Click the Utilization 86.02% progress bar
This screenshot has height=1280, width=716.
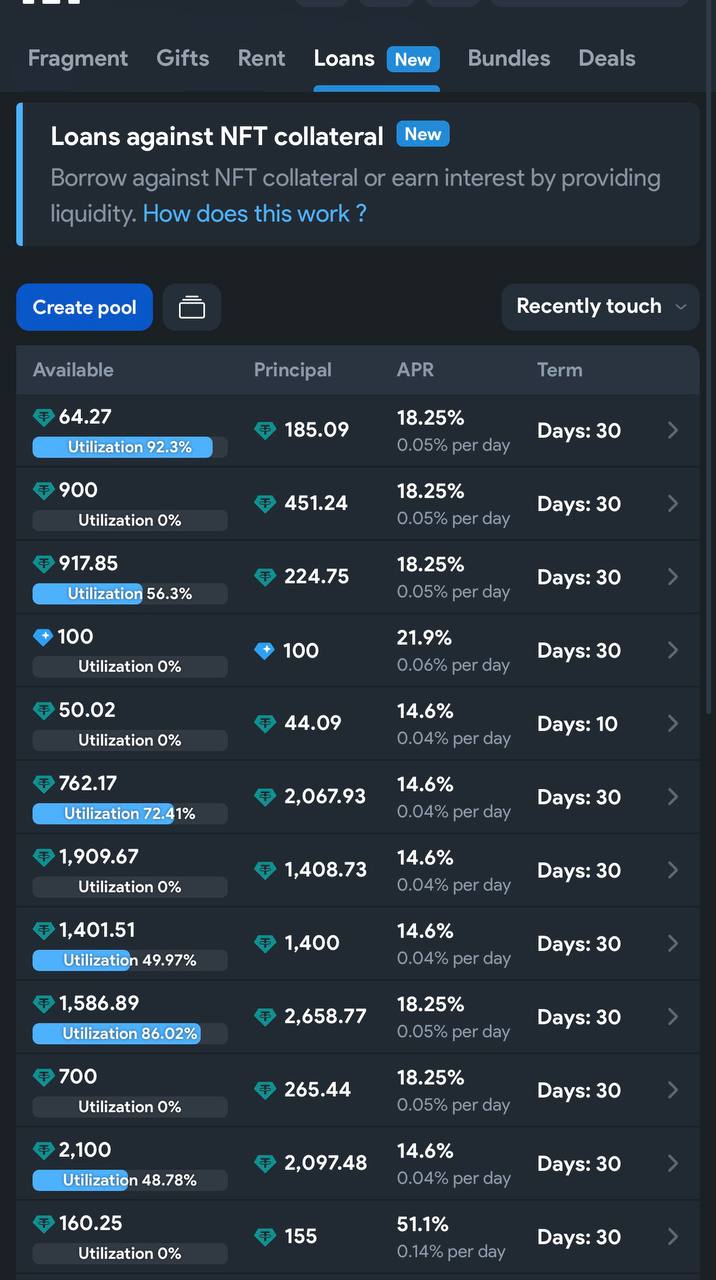[x=130, y=1033]
